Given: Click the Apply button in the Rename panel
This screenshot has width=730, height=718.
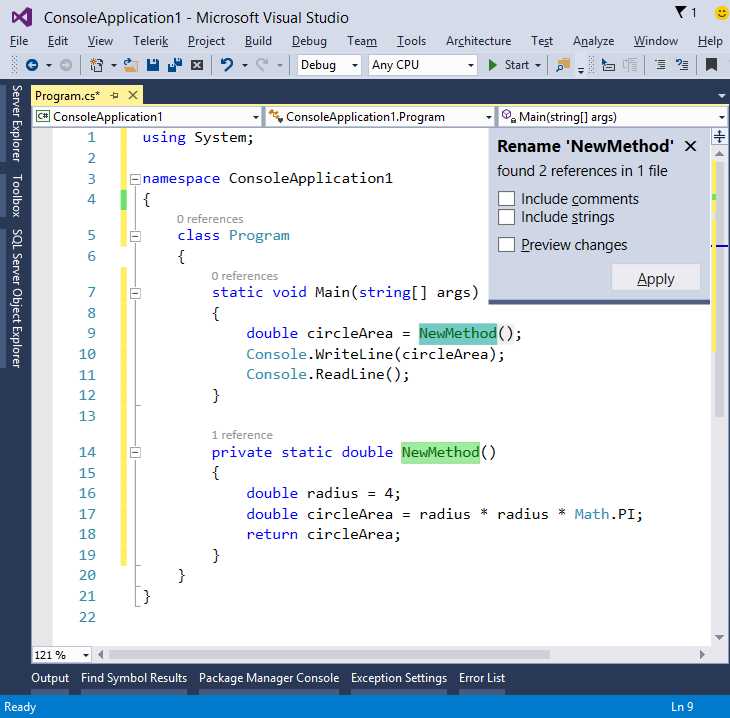Looking at the screenshot, I should point(656,278).
